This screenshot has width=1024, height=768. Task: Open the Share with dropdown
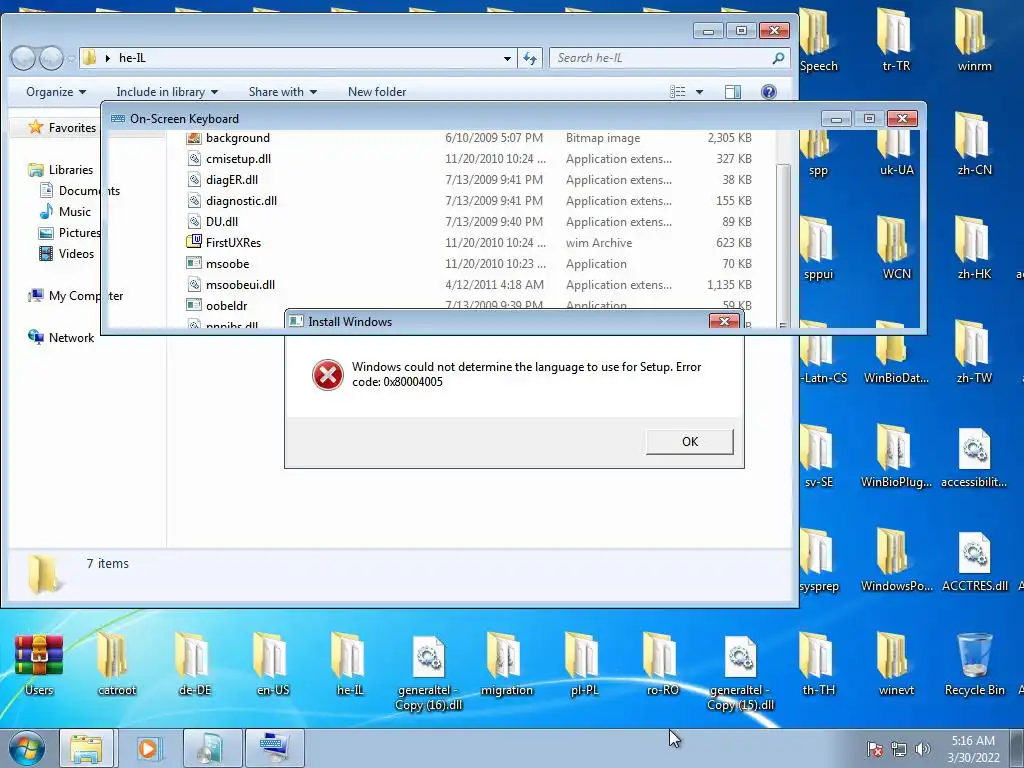[282, 92]
